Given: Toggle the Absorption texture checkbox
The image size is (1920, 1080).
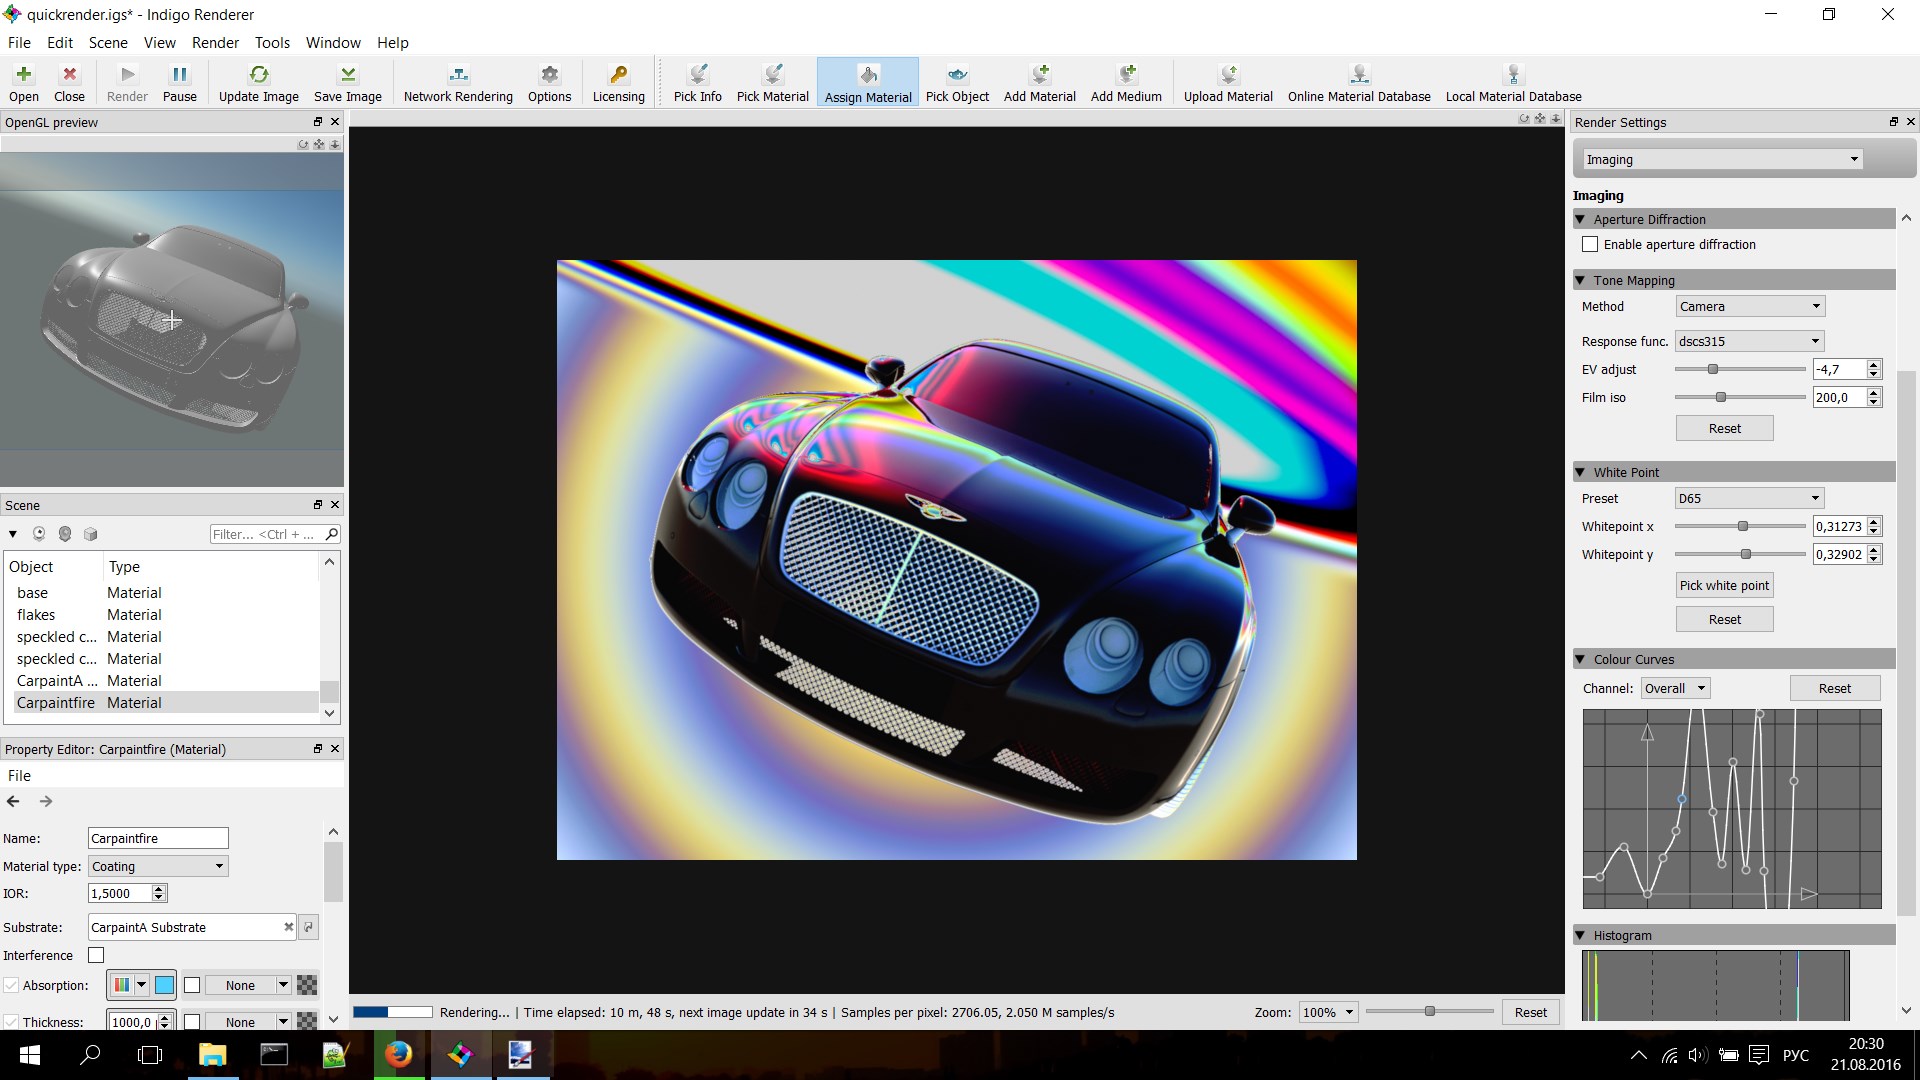Looking at the screenshot, I should click(192, 985).
